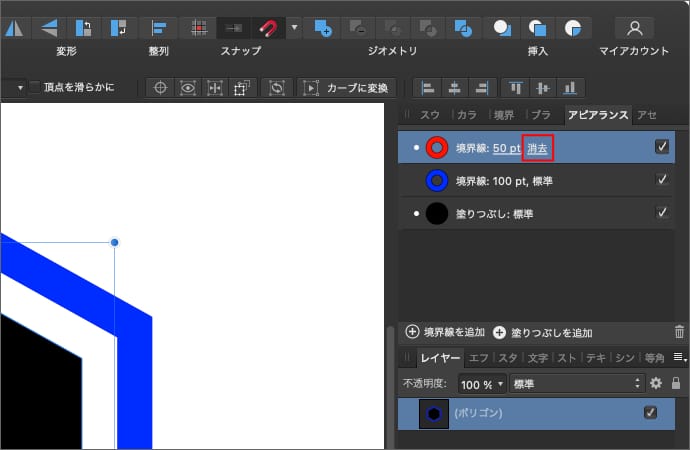690x450 pixels.
Task: Click the Geometry Add shapes icon
Action: (x=322, y=28)
